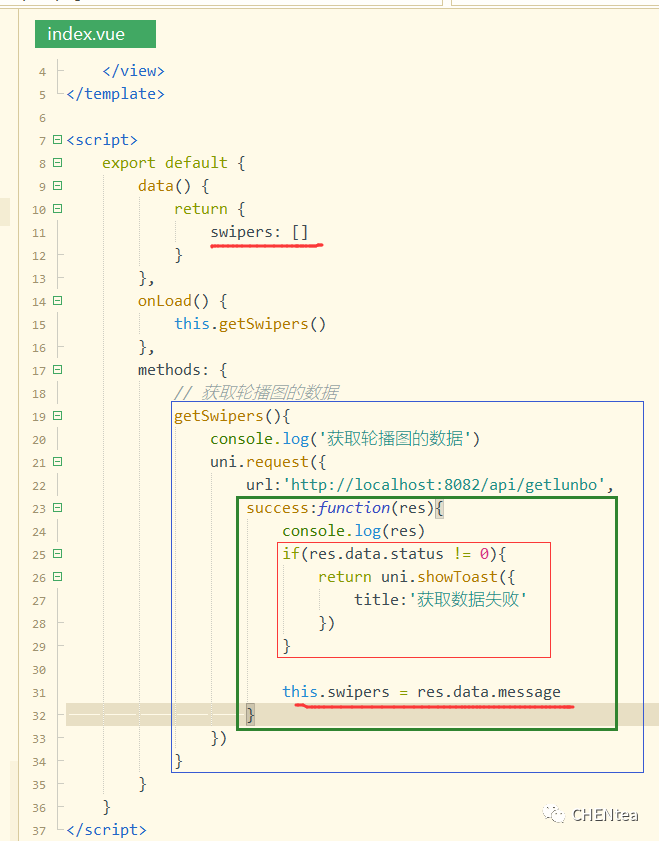This screenshot has width=659, height=841.
Task: Click line number 11 in the gutter
Action: point(39,233)
